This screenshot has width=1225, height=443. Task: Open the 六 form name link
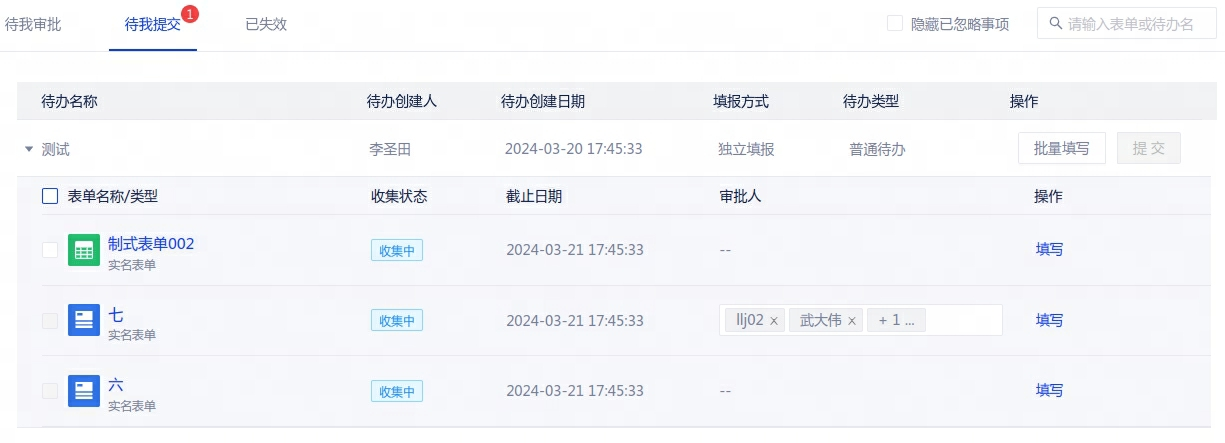pyautogui.click(x=116, y=384)
